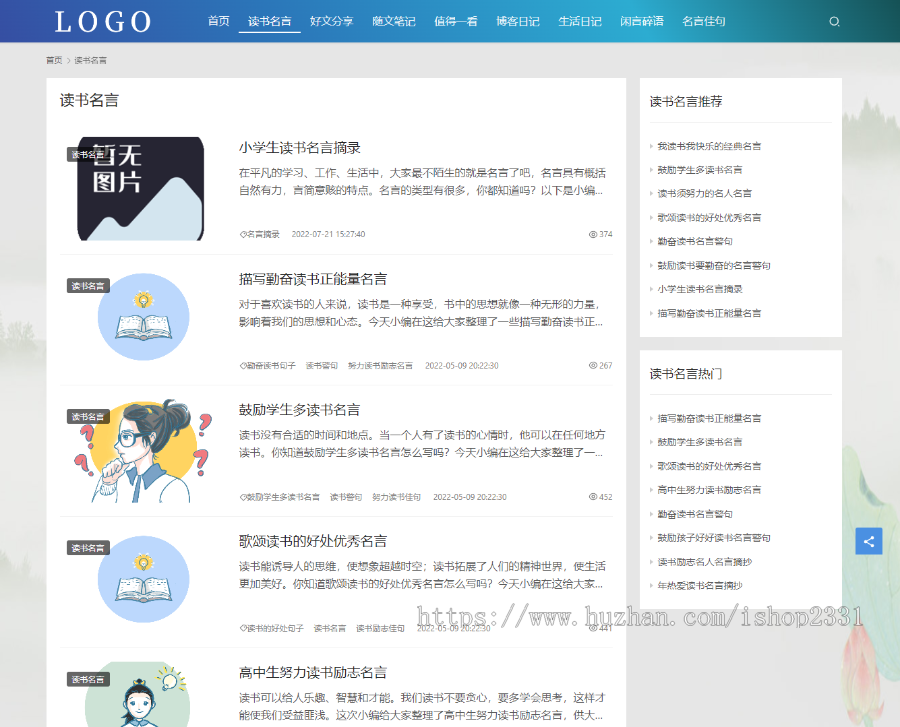The image size is (900, 727).
Task: Click the 读书名言 badge on 暂无图片 thumbnail
Action: (88, 154)
